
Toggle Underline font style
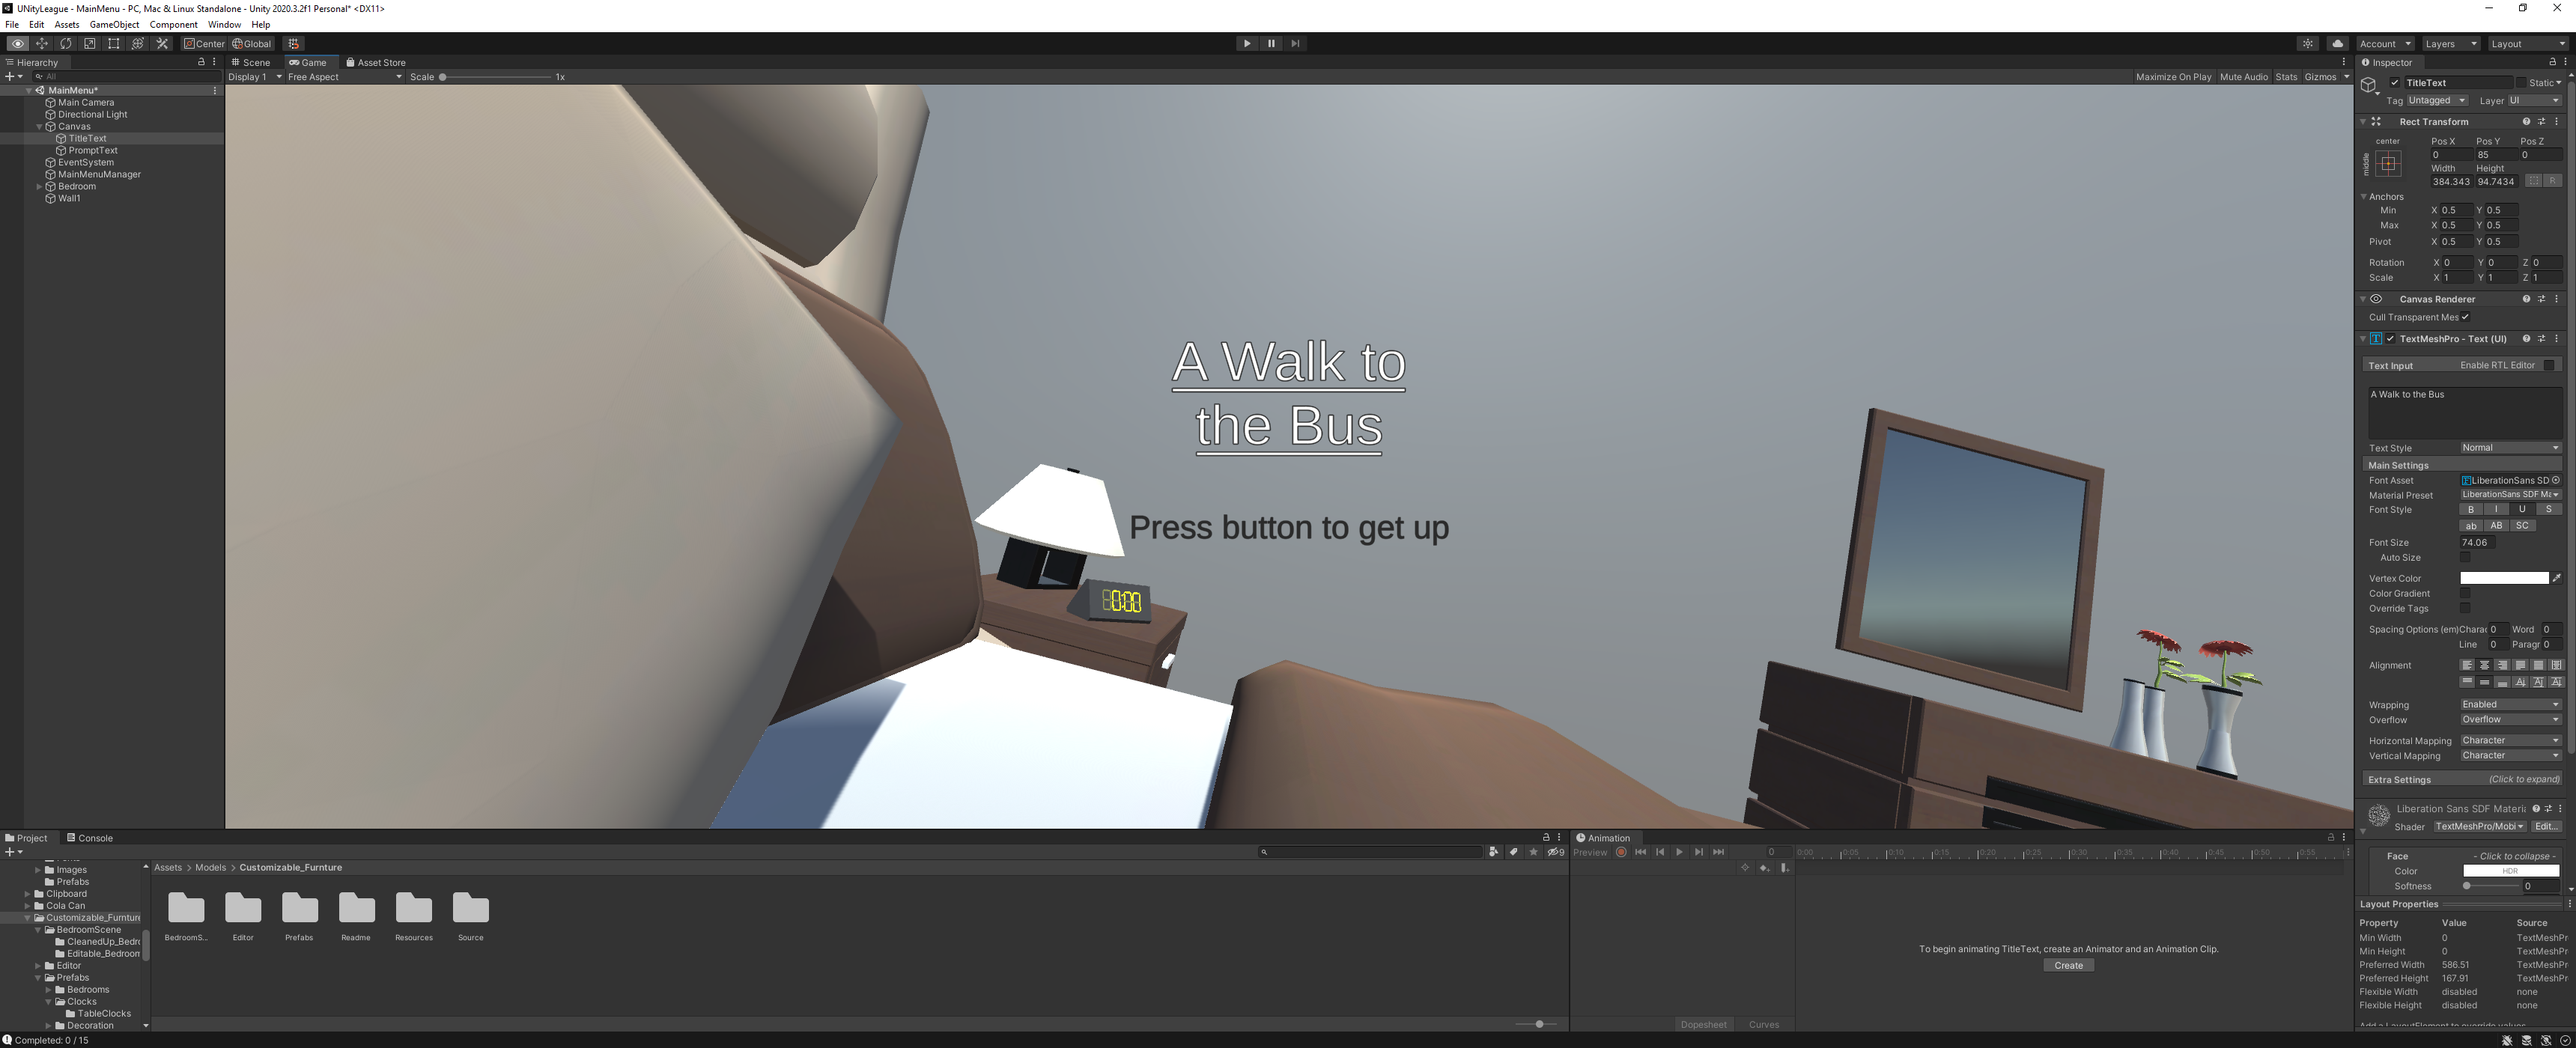[x=2522, y=509]
